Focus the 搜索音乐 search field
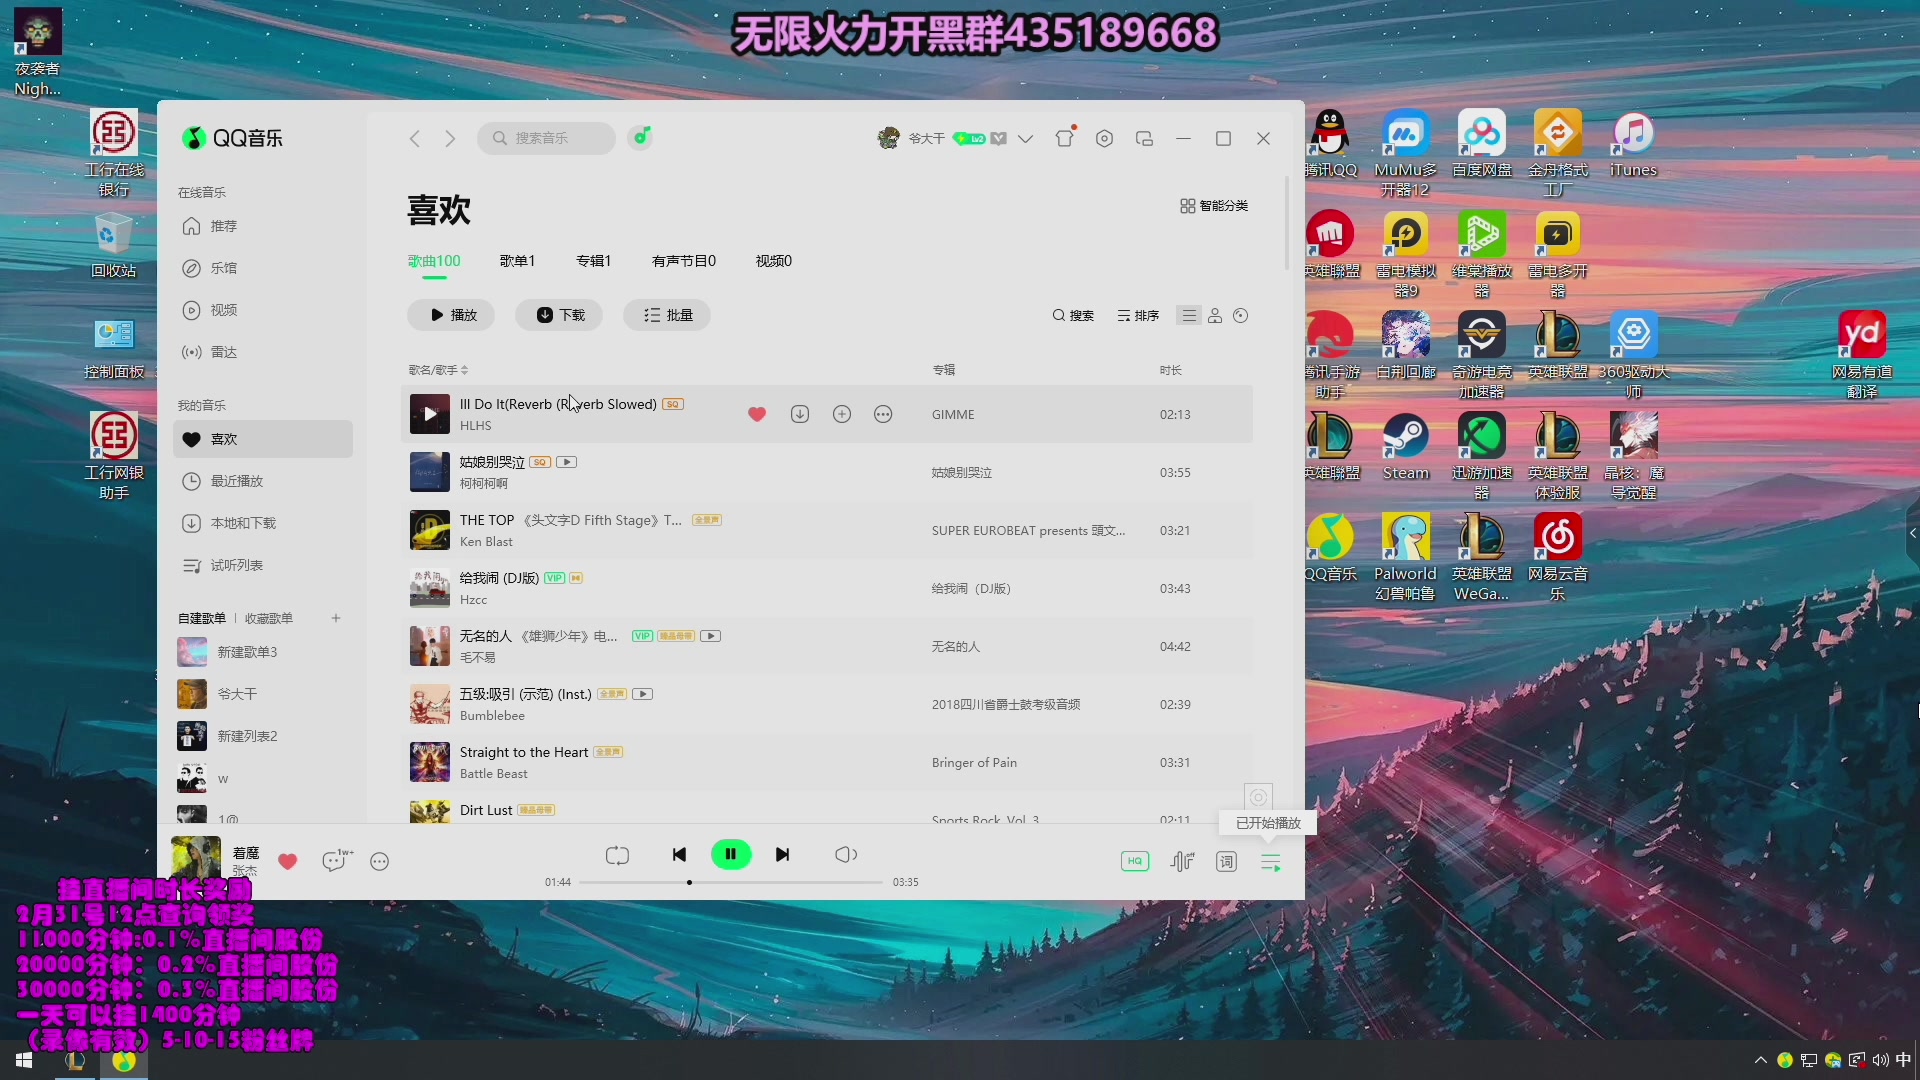Image resolution: width=1920 pixels, height=1080 pixels. point(546,138)
